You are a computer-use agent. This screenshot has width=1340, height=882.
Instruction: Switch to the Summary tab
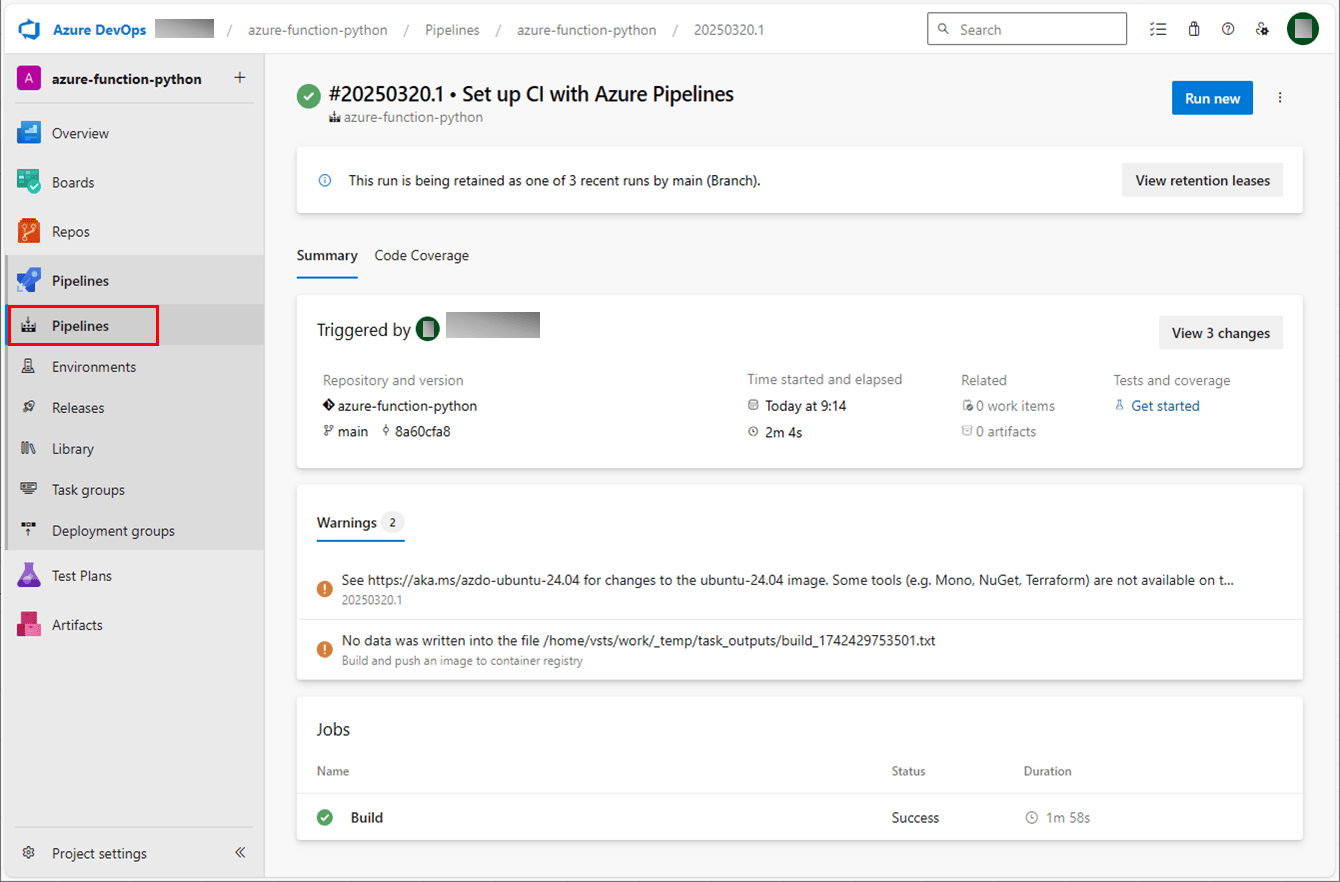click(x=327, y=256)
